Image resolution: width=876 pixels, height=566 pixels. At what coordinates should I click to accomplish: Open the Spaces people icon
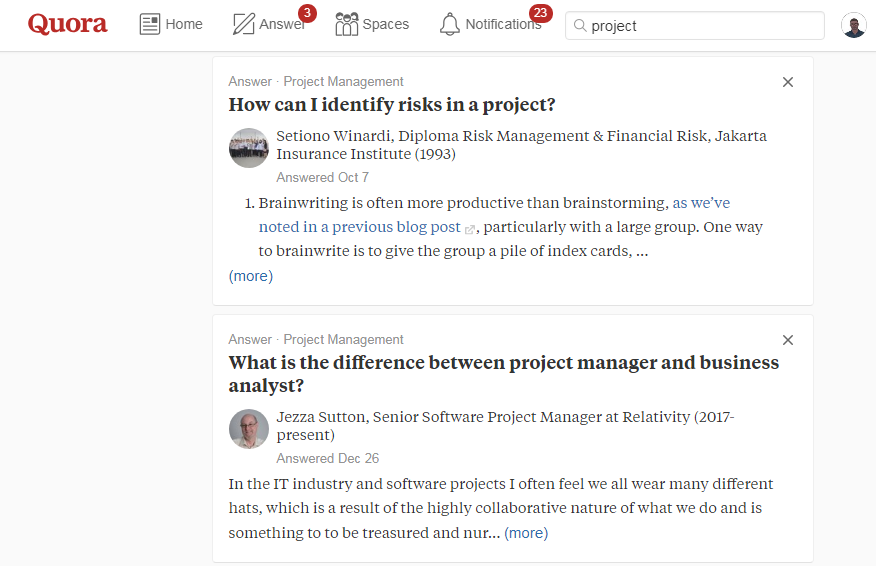pos(346,24)
